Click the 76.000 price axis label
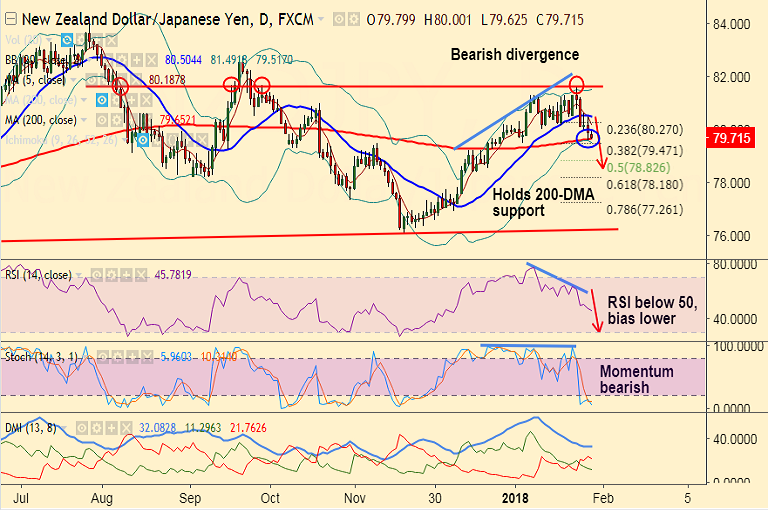This screenshot has width=768, height=513. click(x=732, y=236)
